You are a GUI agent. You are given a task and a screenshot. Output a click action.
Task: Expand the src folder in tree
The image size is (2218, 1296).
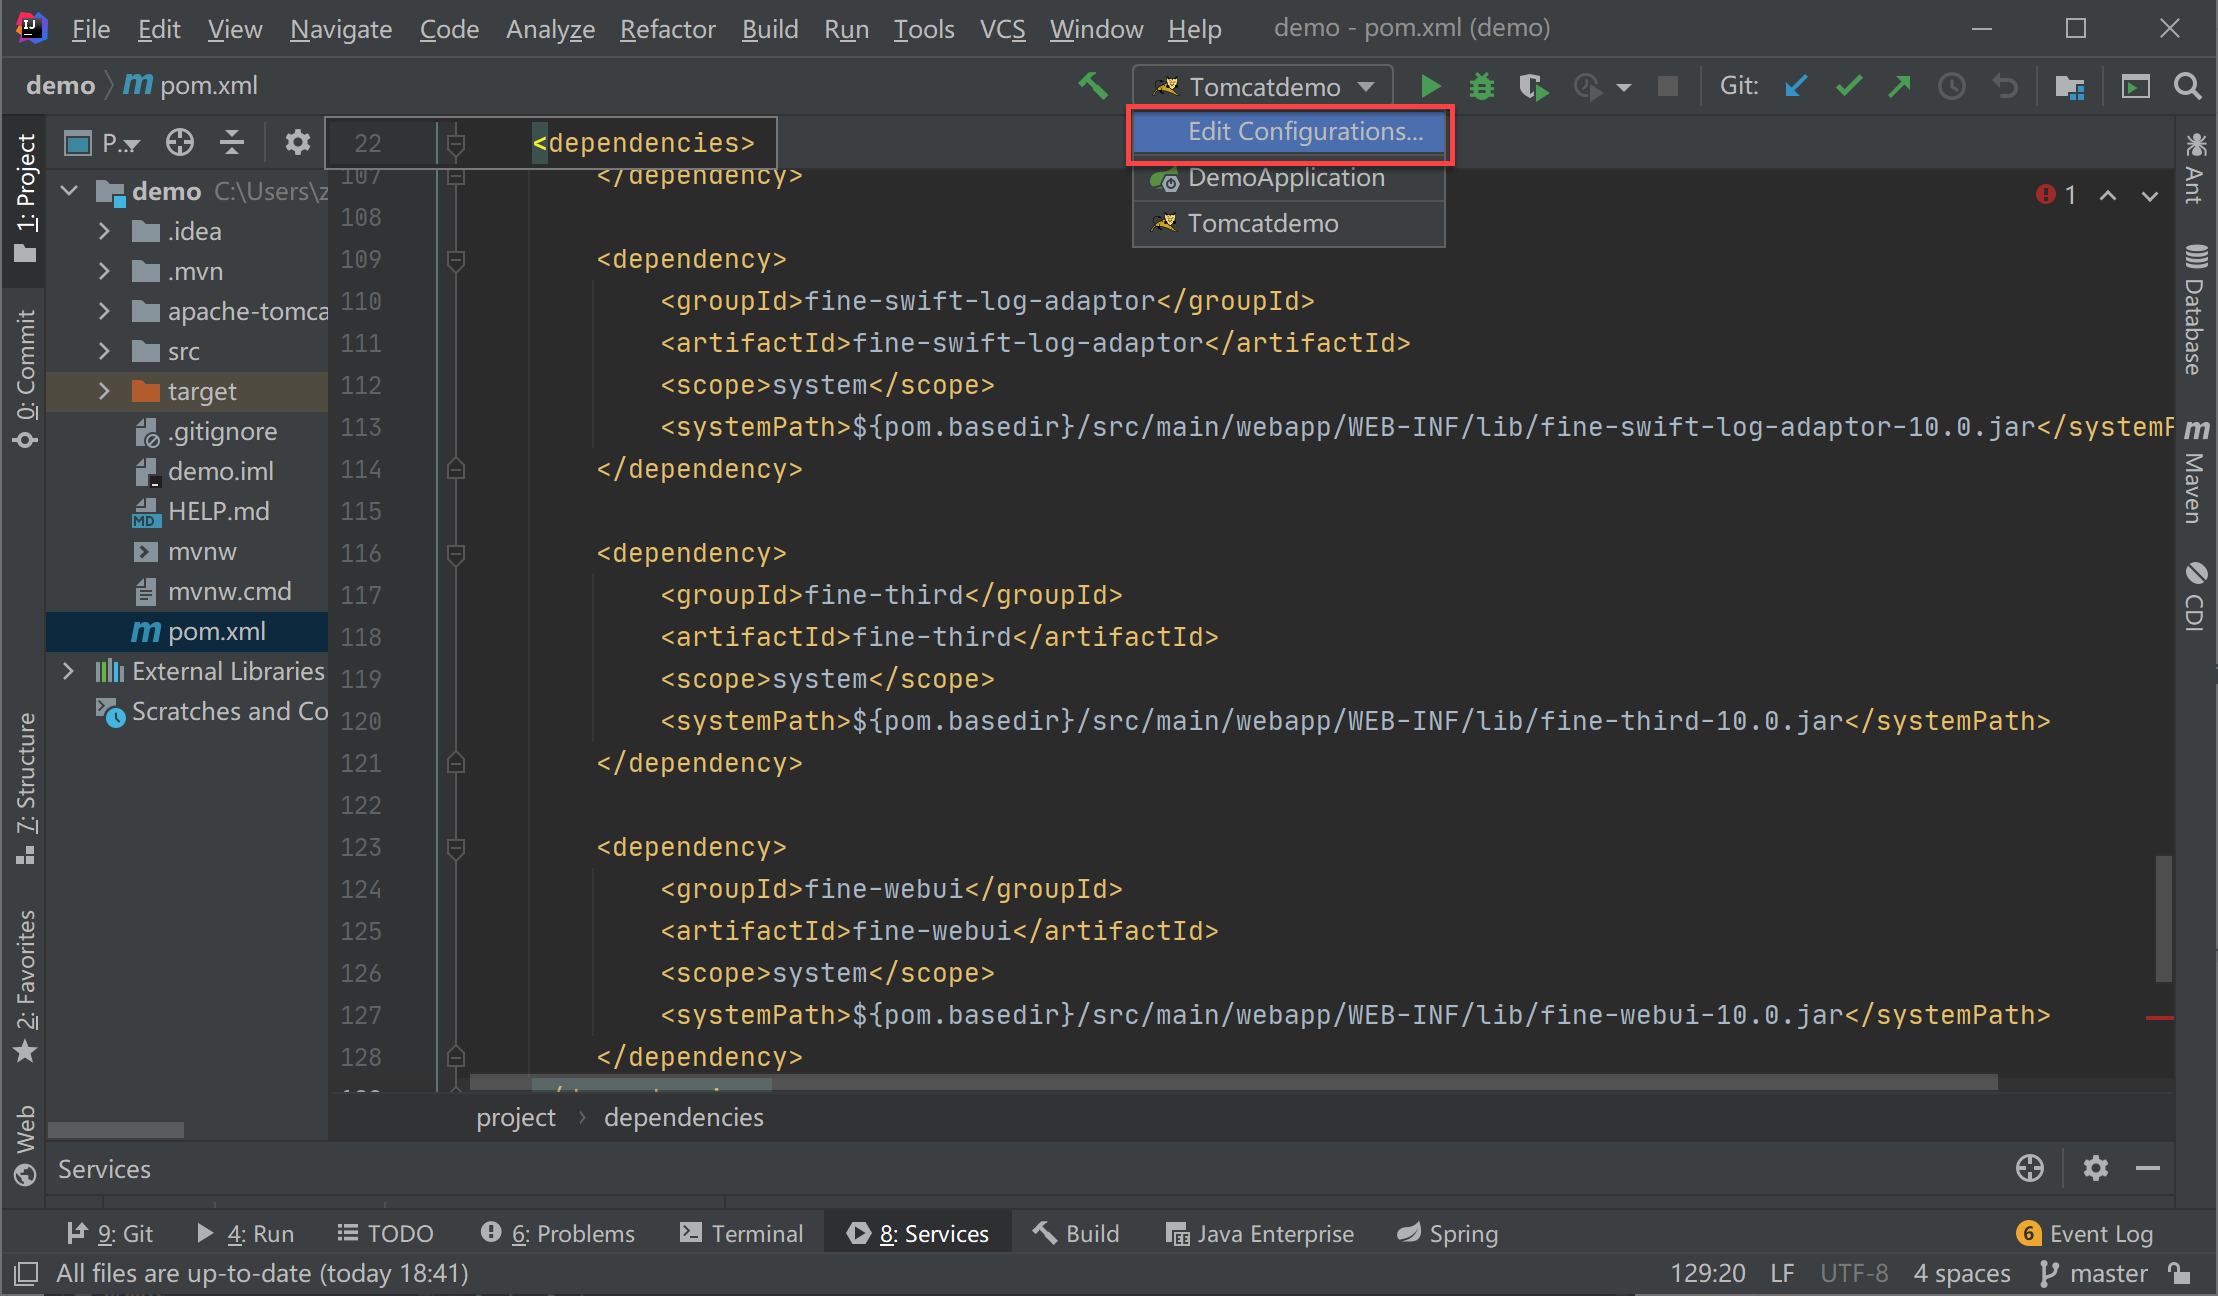point(104,351)
